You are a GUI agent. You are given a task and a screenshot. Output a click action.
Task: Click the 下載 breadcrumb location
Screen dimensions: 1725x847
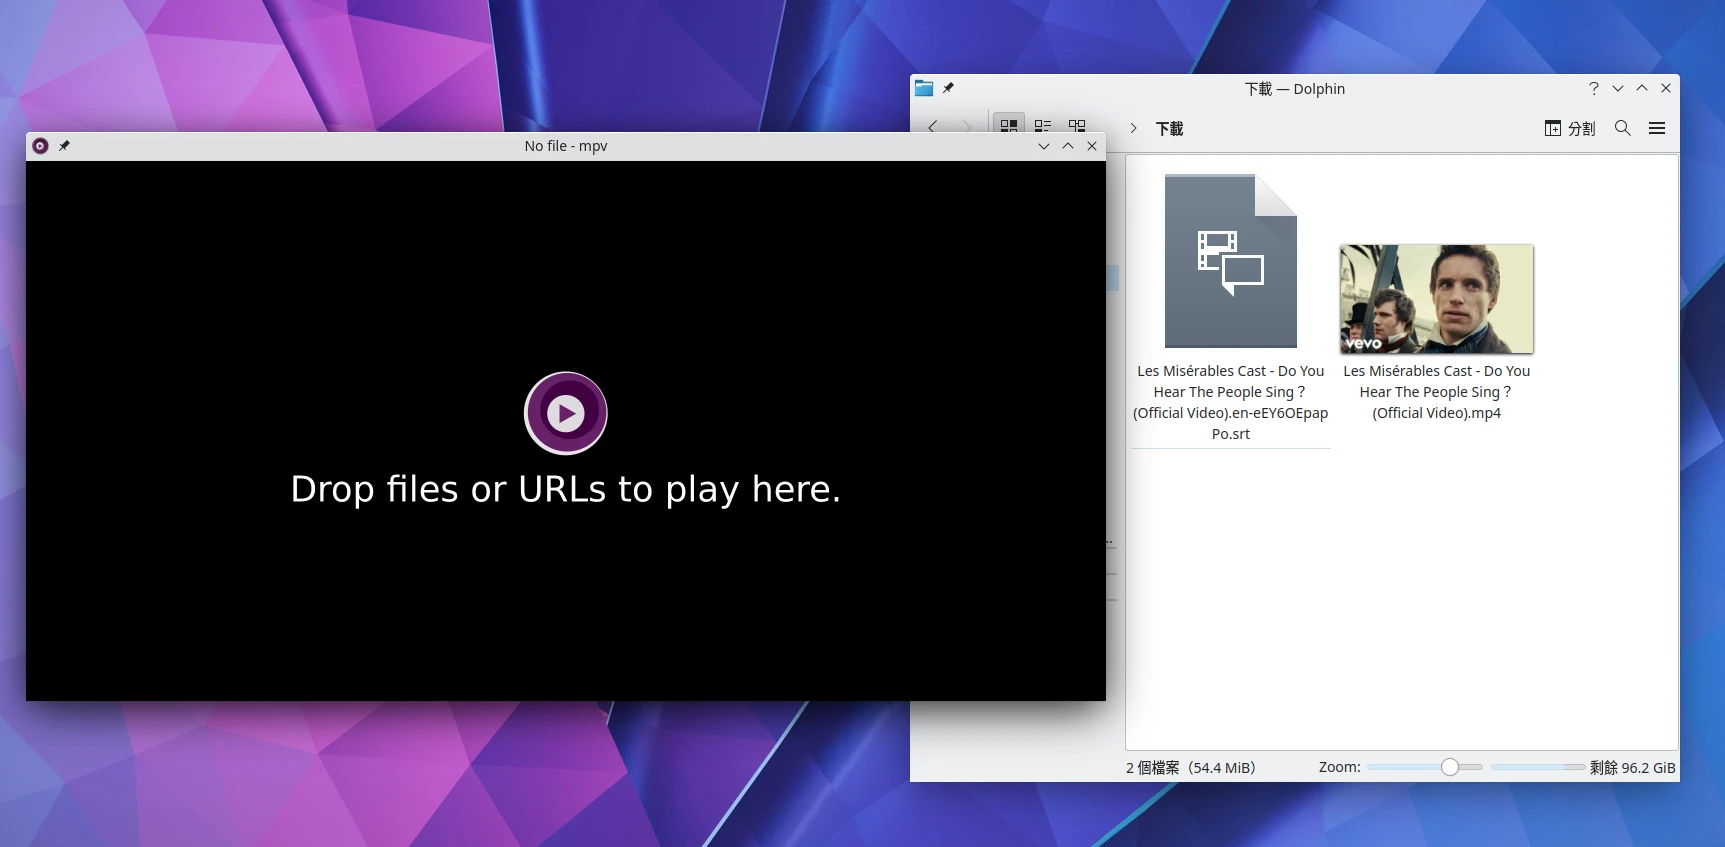pyautogui.click(x=1169, y=128)
